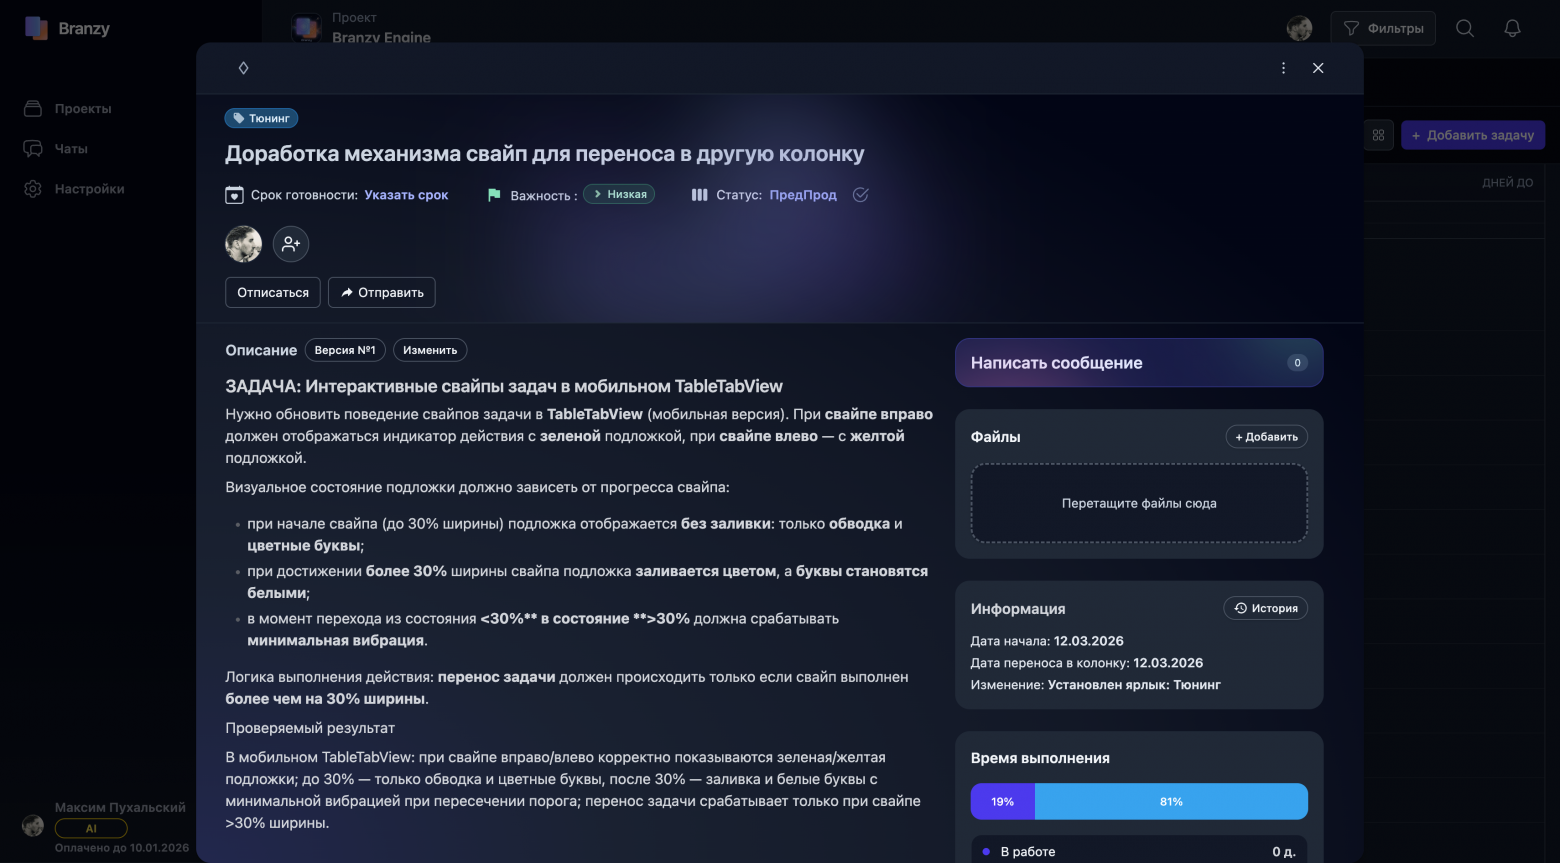Go to Чаты in the sidebar
Image resolution: width=1560 pixels, height=863 pixels.
tap(70, 148)
